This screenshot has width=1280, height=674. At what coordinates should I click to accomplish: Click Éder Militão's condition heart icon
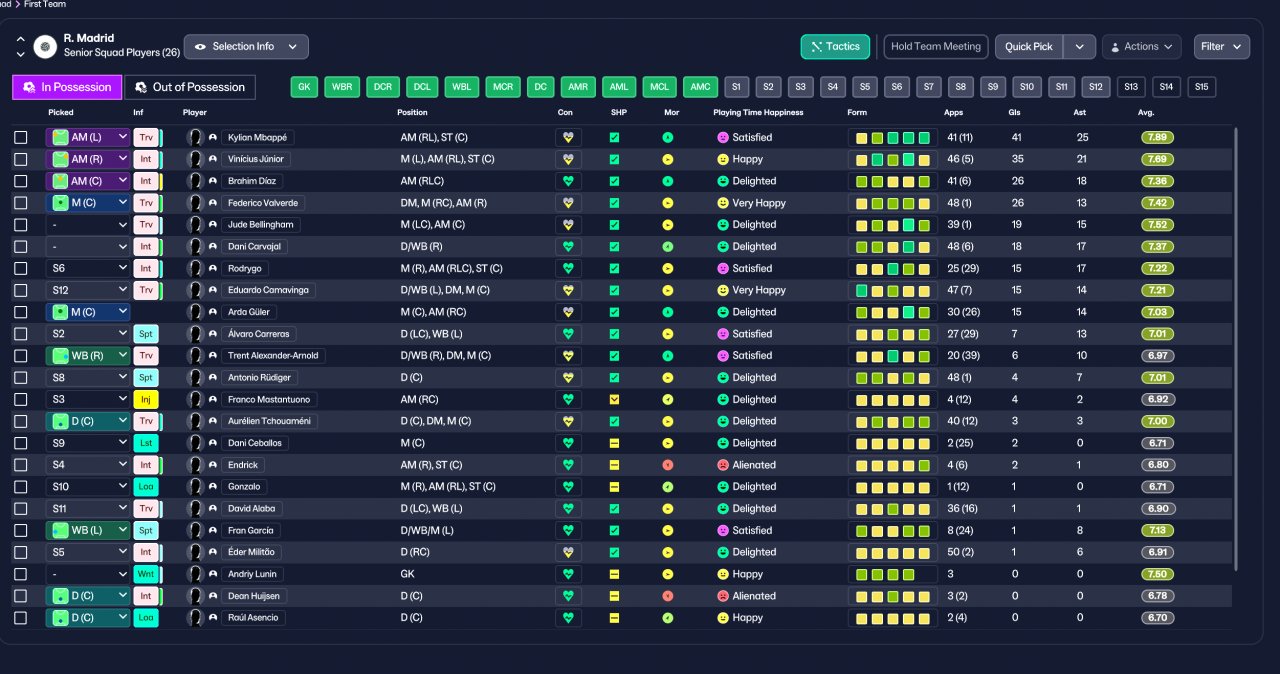point(568,552)
